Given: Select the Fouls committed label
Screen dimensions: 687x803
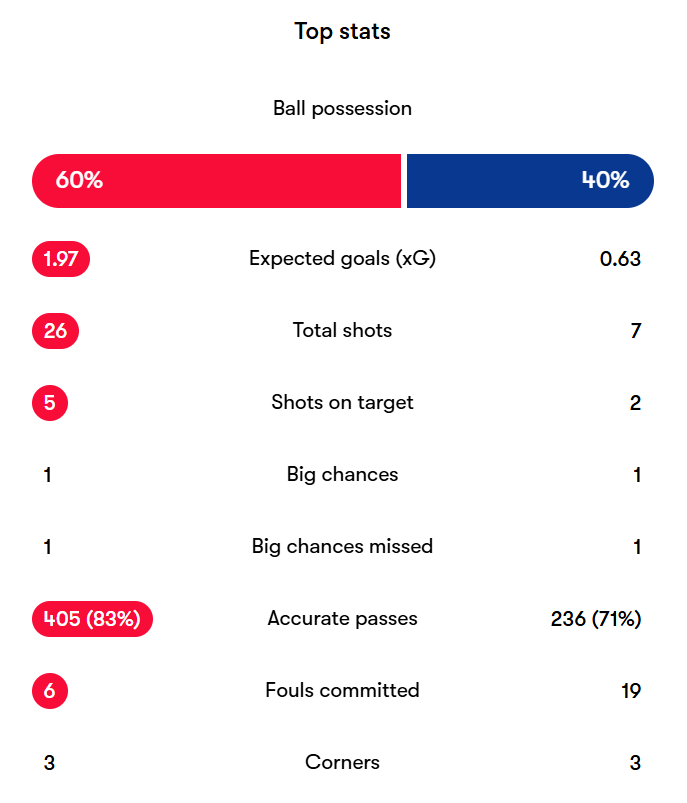Looking at the screenshot, I should (342, 691).
